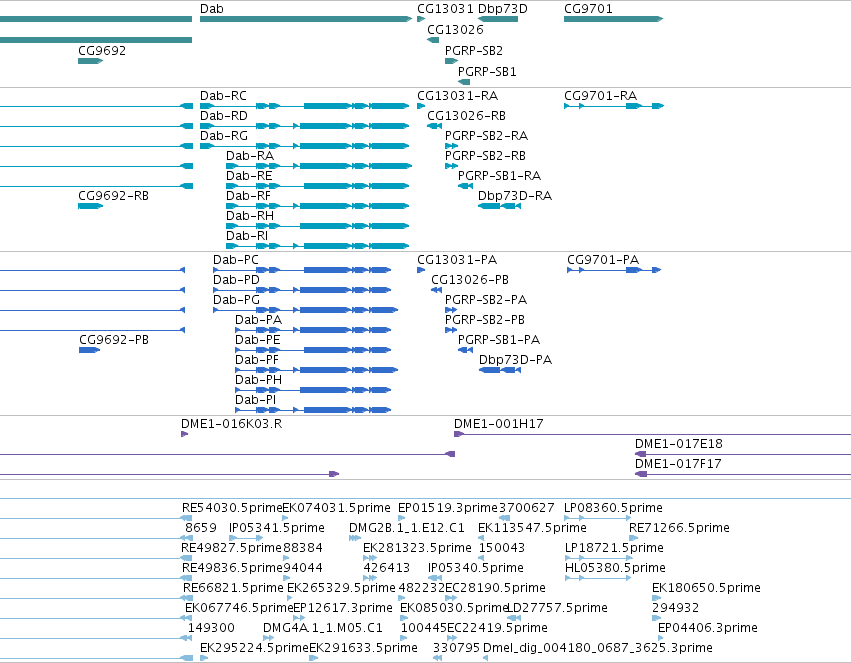
Task: Click the Dab-PE protein label
Action: tap(257, 340)
